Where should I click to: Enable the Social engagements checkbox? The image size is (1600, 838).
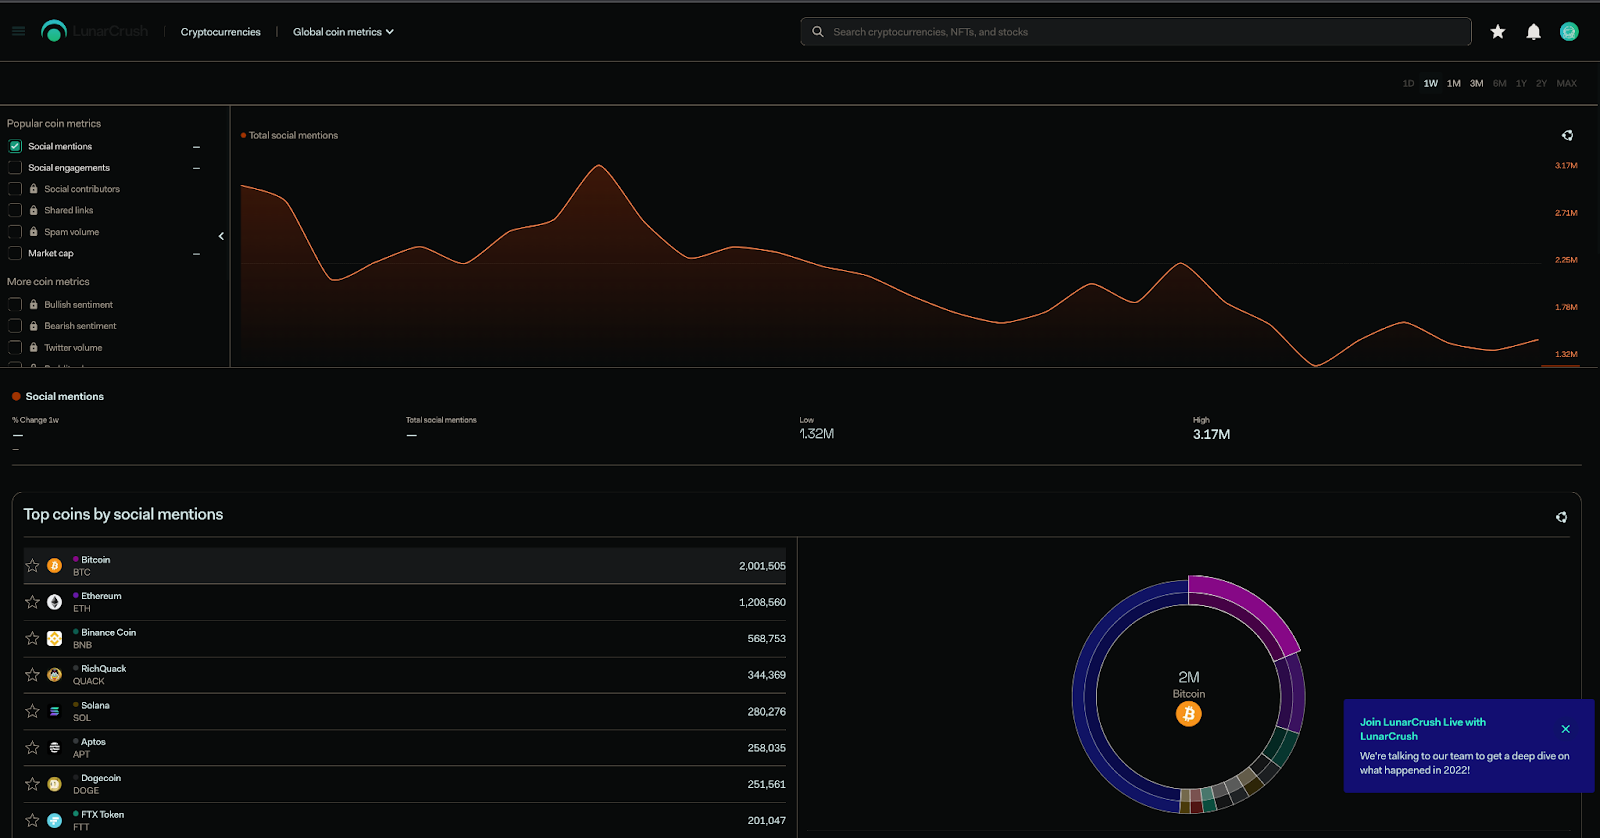tap(15, 168)
